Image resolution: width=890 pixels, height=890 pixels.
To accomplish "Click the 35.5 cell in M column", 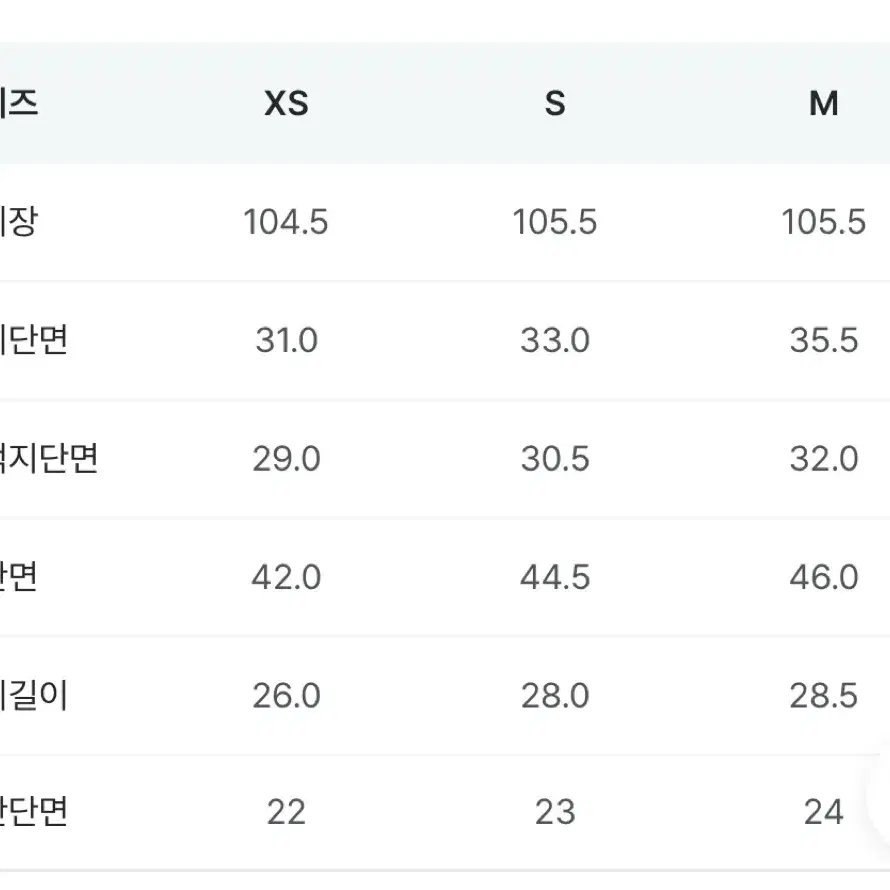I will pyautogui.click(x=824, y=340).
